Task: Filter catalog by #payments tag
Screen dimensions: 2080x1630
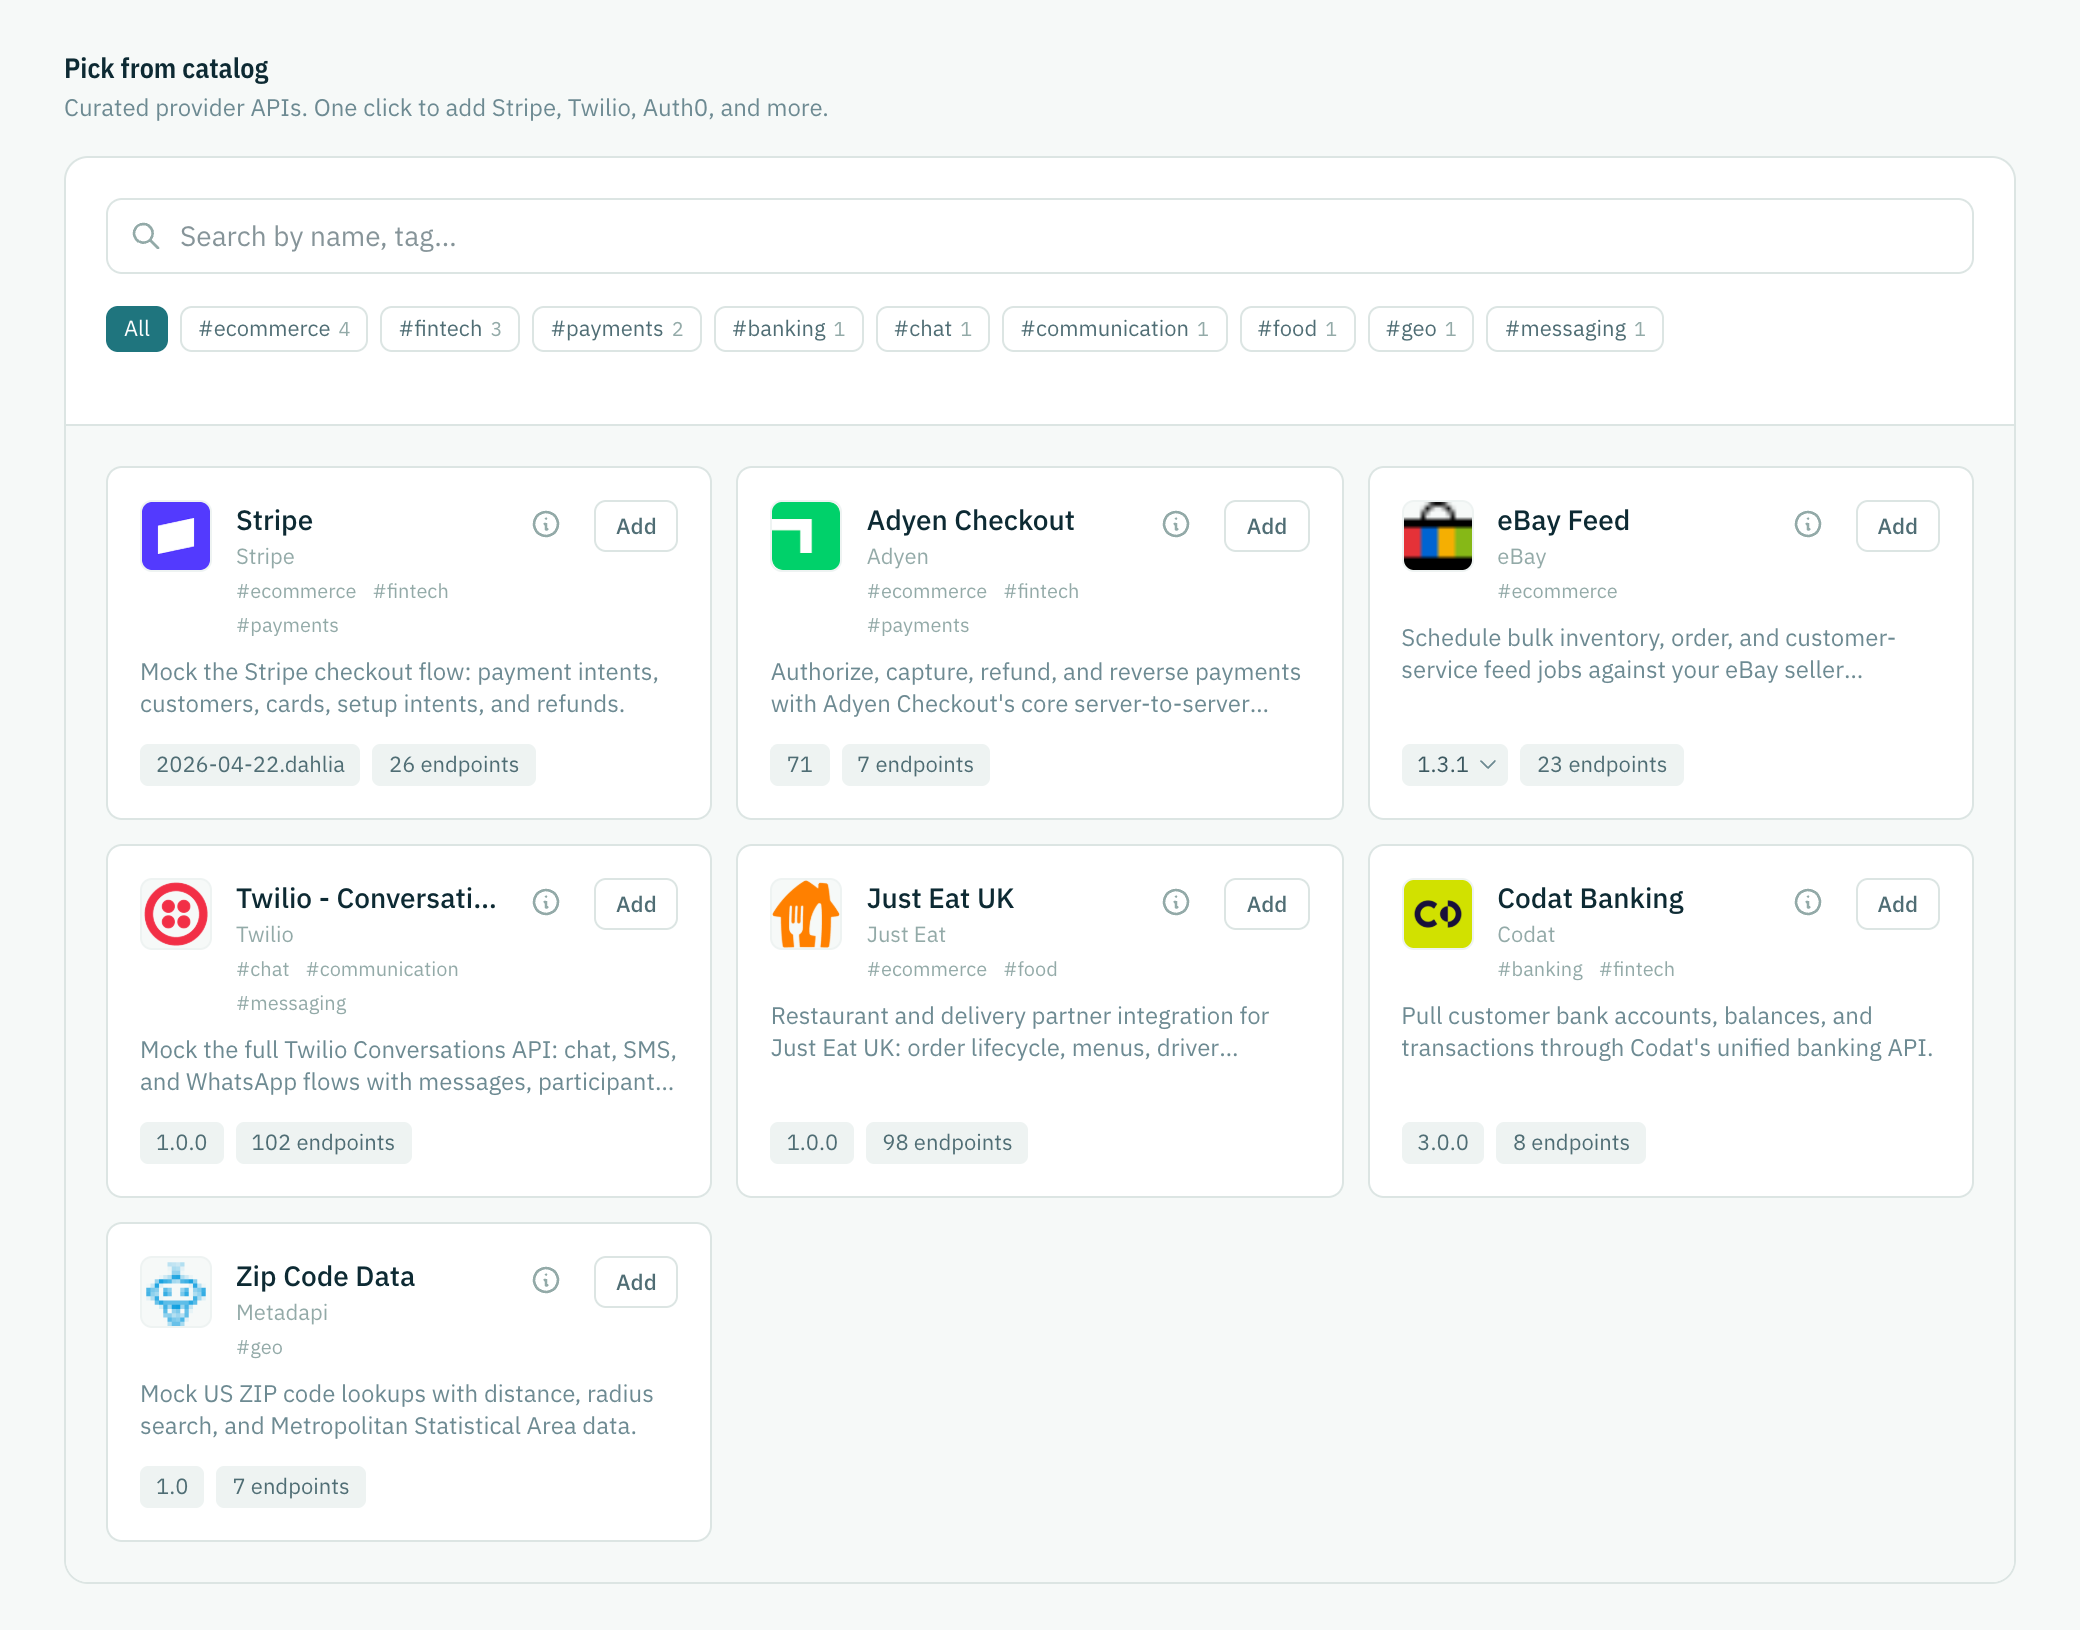Action: tap(617, 329)
